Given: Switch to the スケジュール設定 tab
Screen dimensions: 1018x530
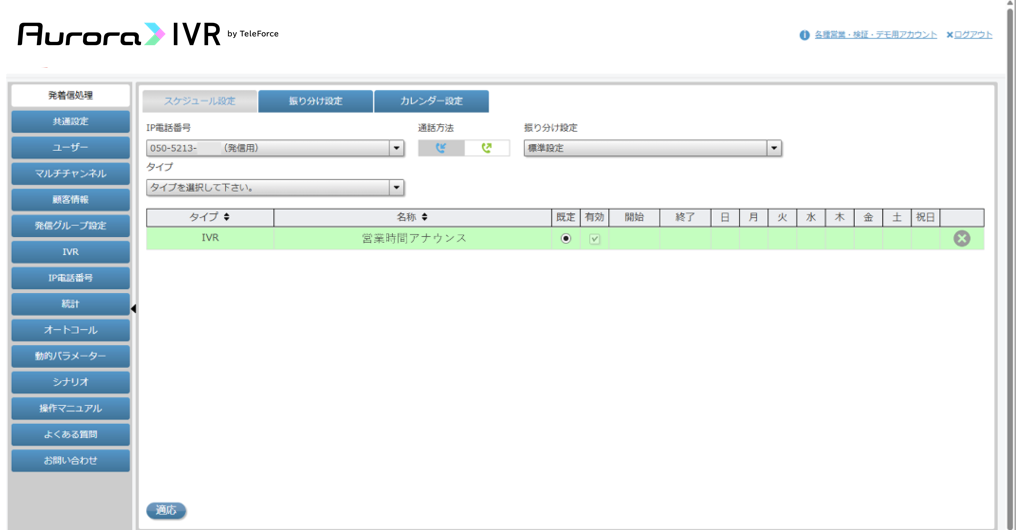Looking at the screenshot, I should tap(199, 101).
